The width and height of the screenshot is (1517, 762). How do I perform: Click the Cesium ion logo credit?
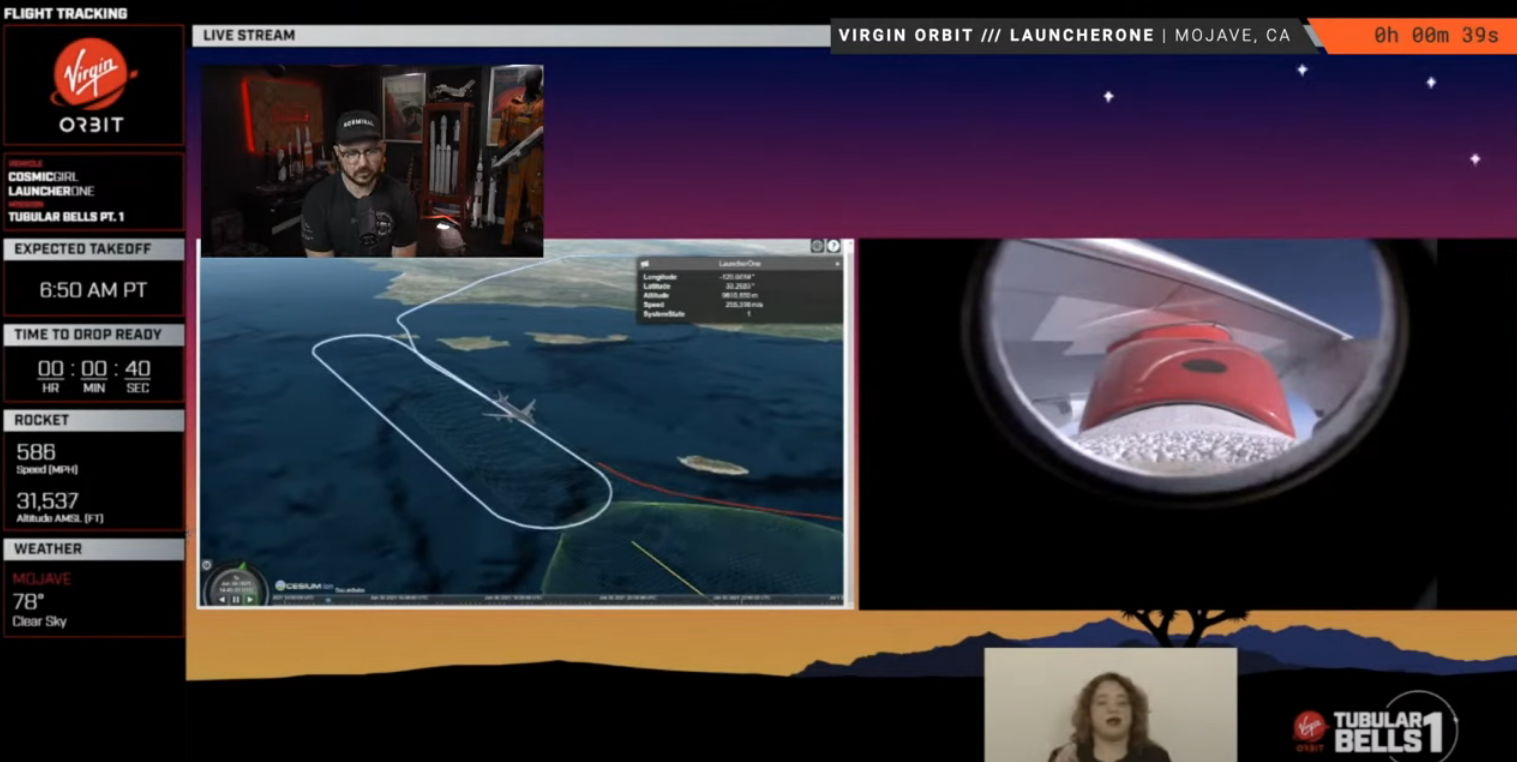[304, 586]
